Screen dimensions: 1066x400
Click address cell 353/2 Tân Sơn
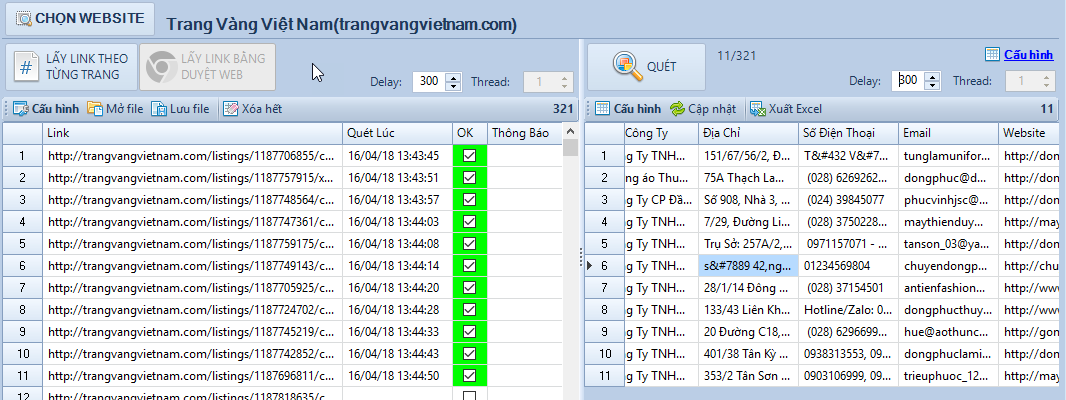tap(749, 376)
